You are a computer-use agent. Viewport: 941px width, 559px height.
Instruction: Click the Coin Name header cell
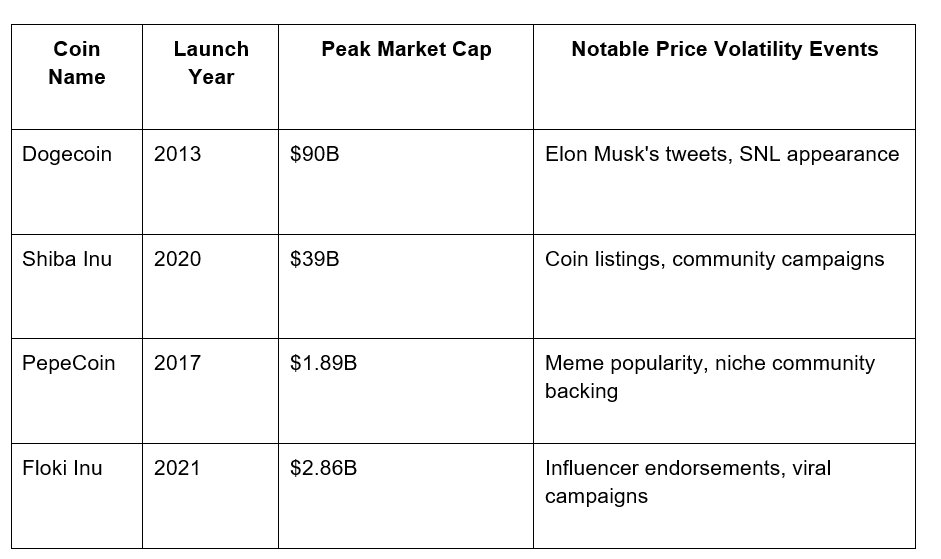coord(77,77)
